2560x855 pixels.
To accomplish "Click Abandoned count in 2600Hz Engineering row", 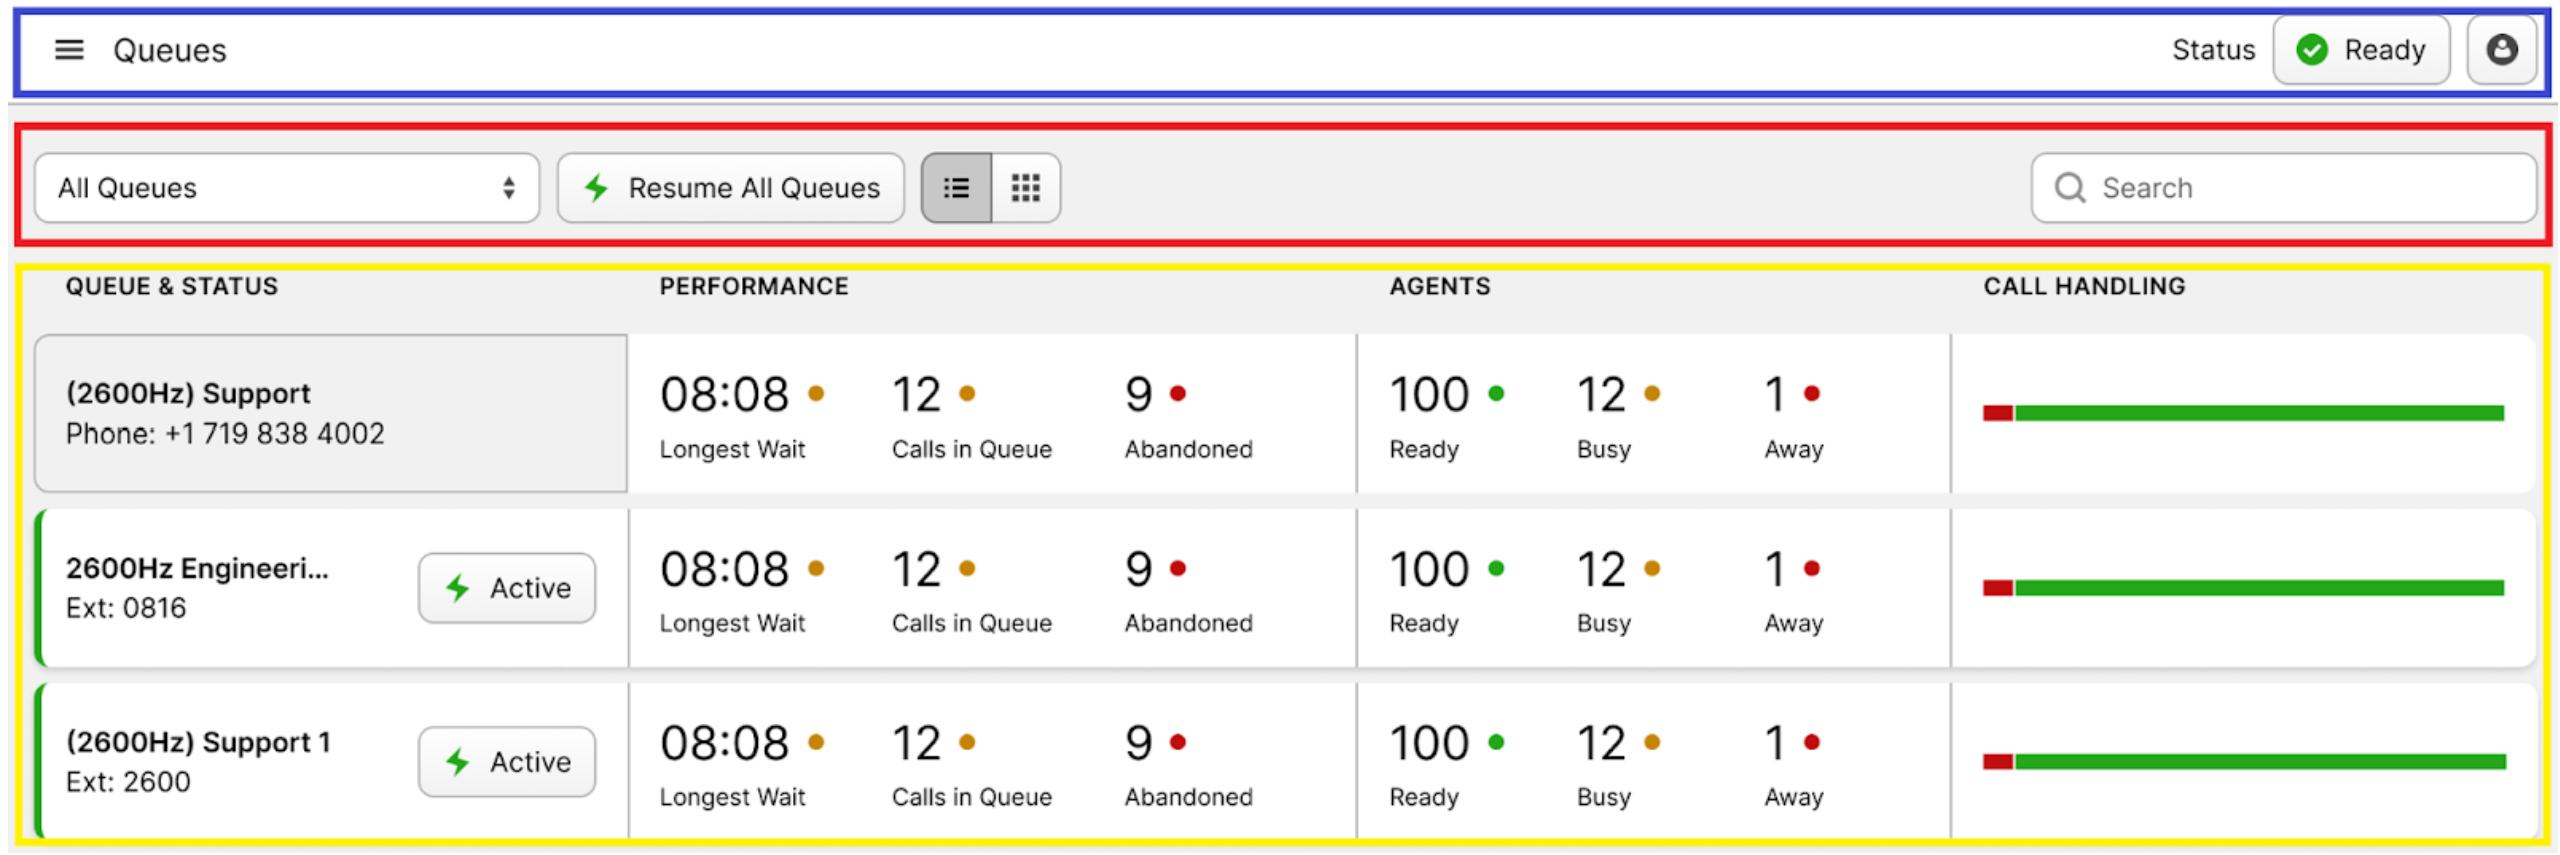I will [1139, 570].
